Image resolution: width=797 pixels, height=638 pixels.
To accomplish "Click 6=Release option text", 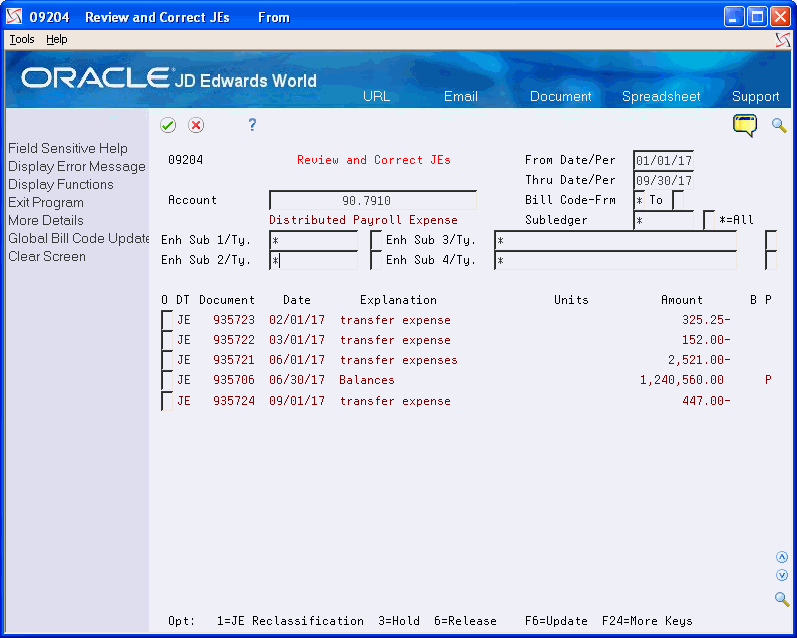I will [x=465, y=621].
